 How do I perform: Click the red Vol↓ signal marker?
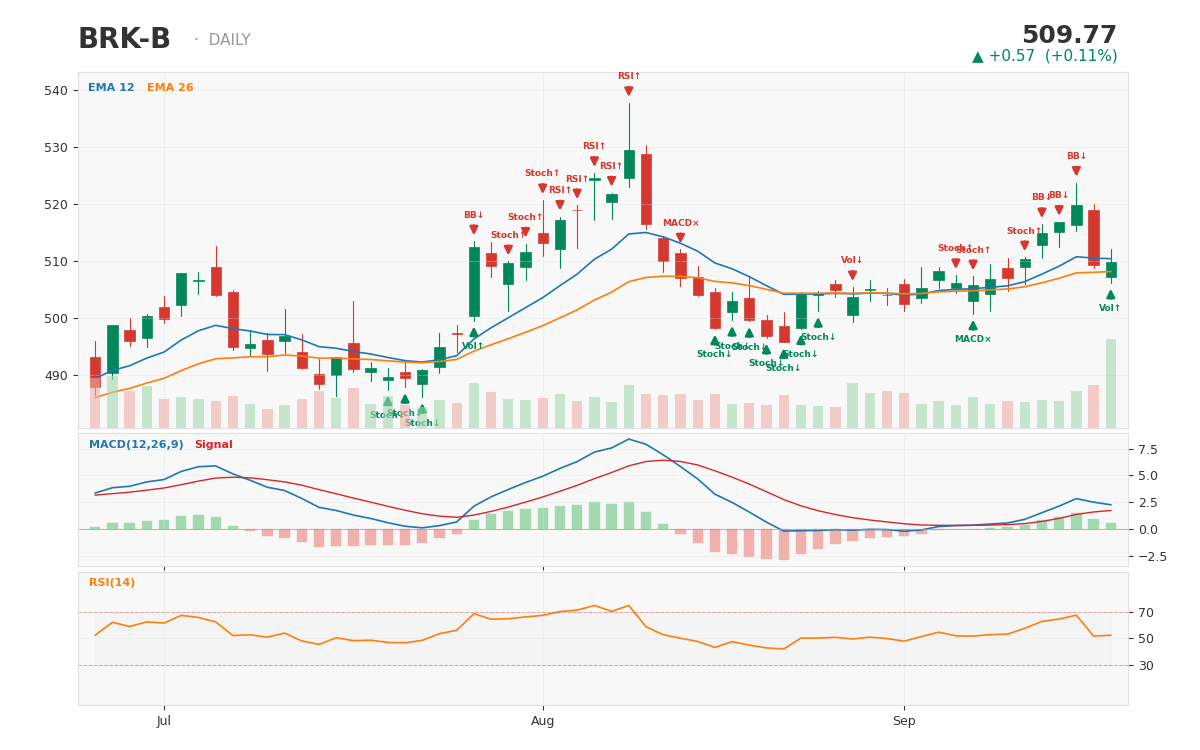(852, 275)
